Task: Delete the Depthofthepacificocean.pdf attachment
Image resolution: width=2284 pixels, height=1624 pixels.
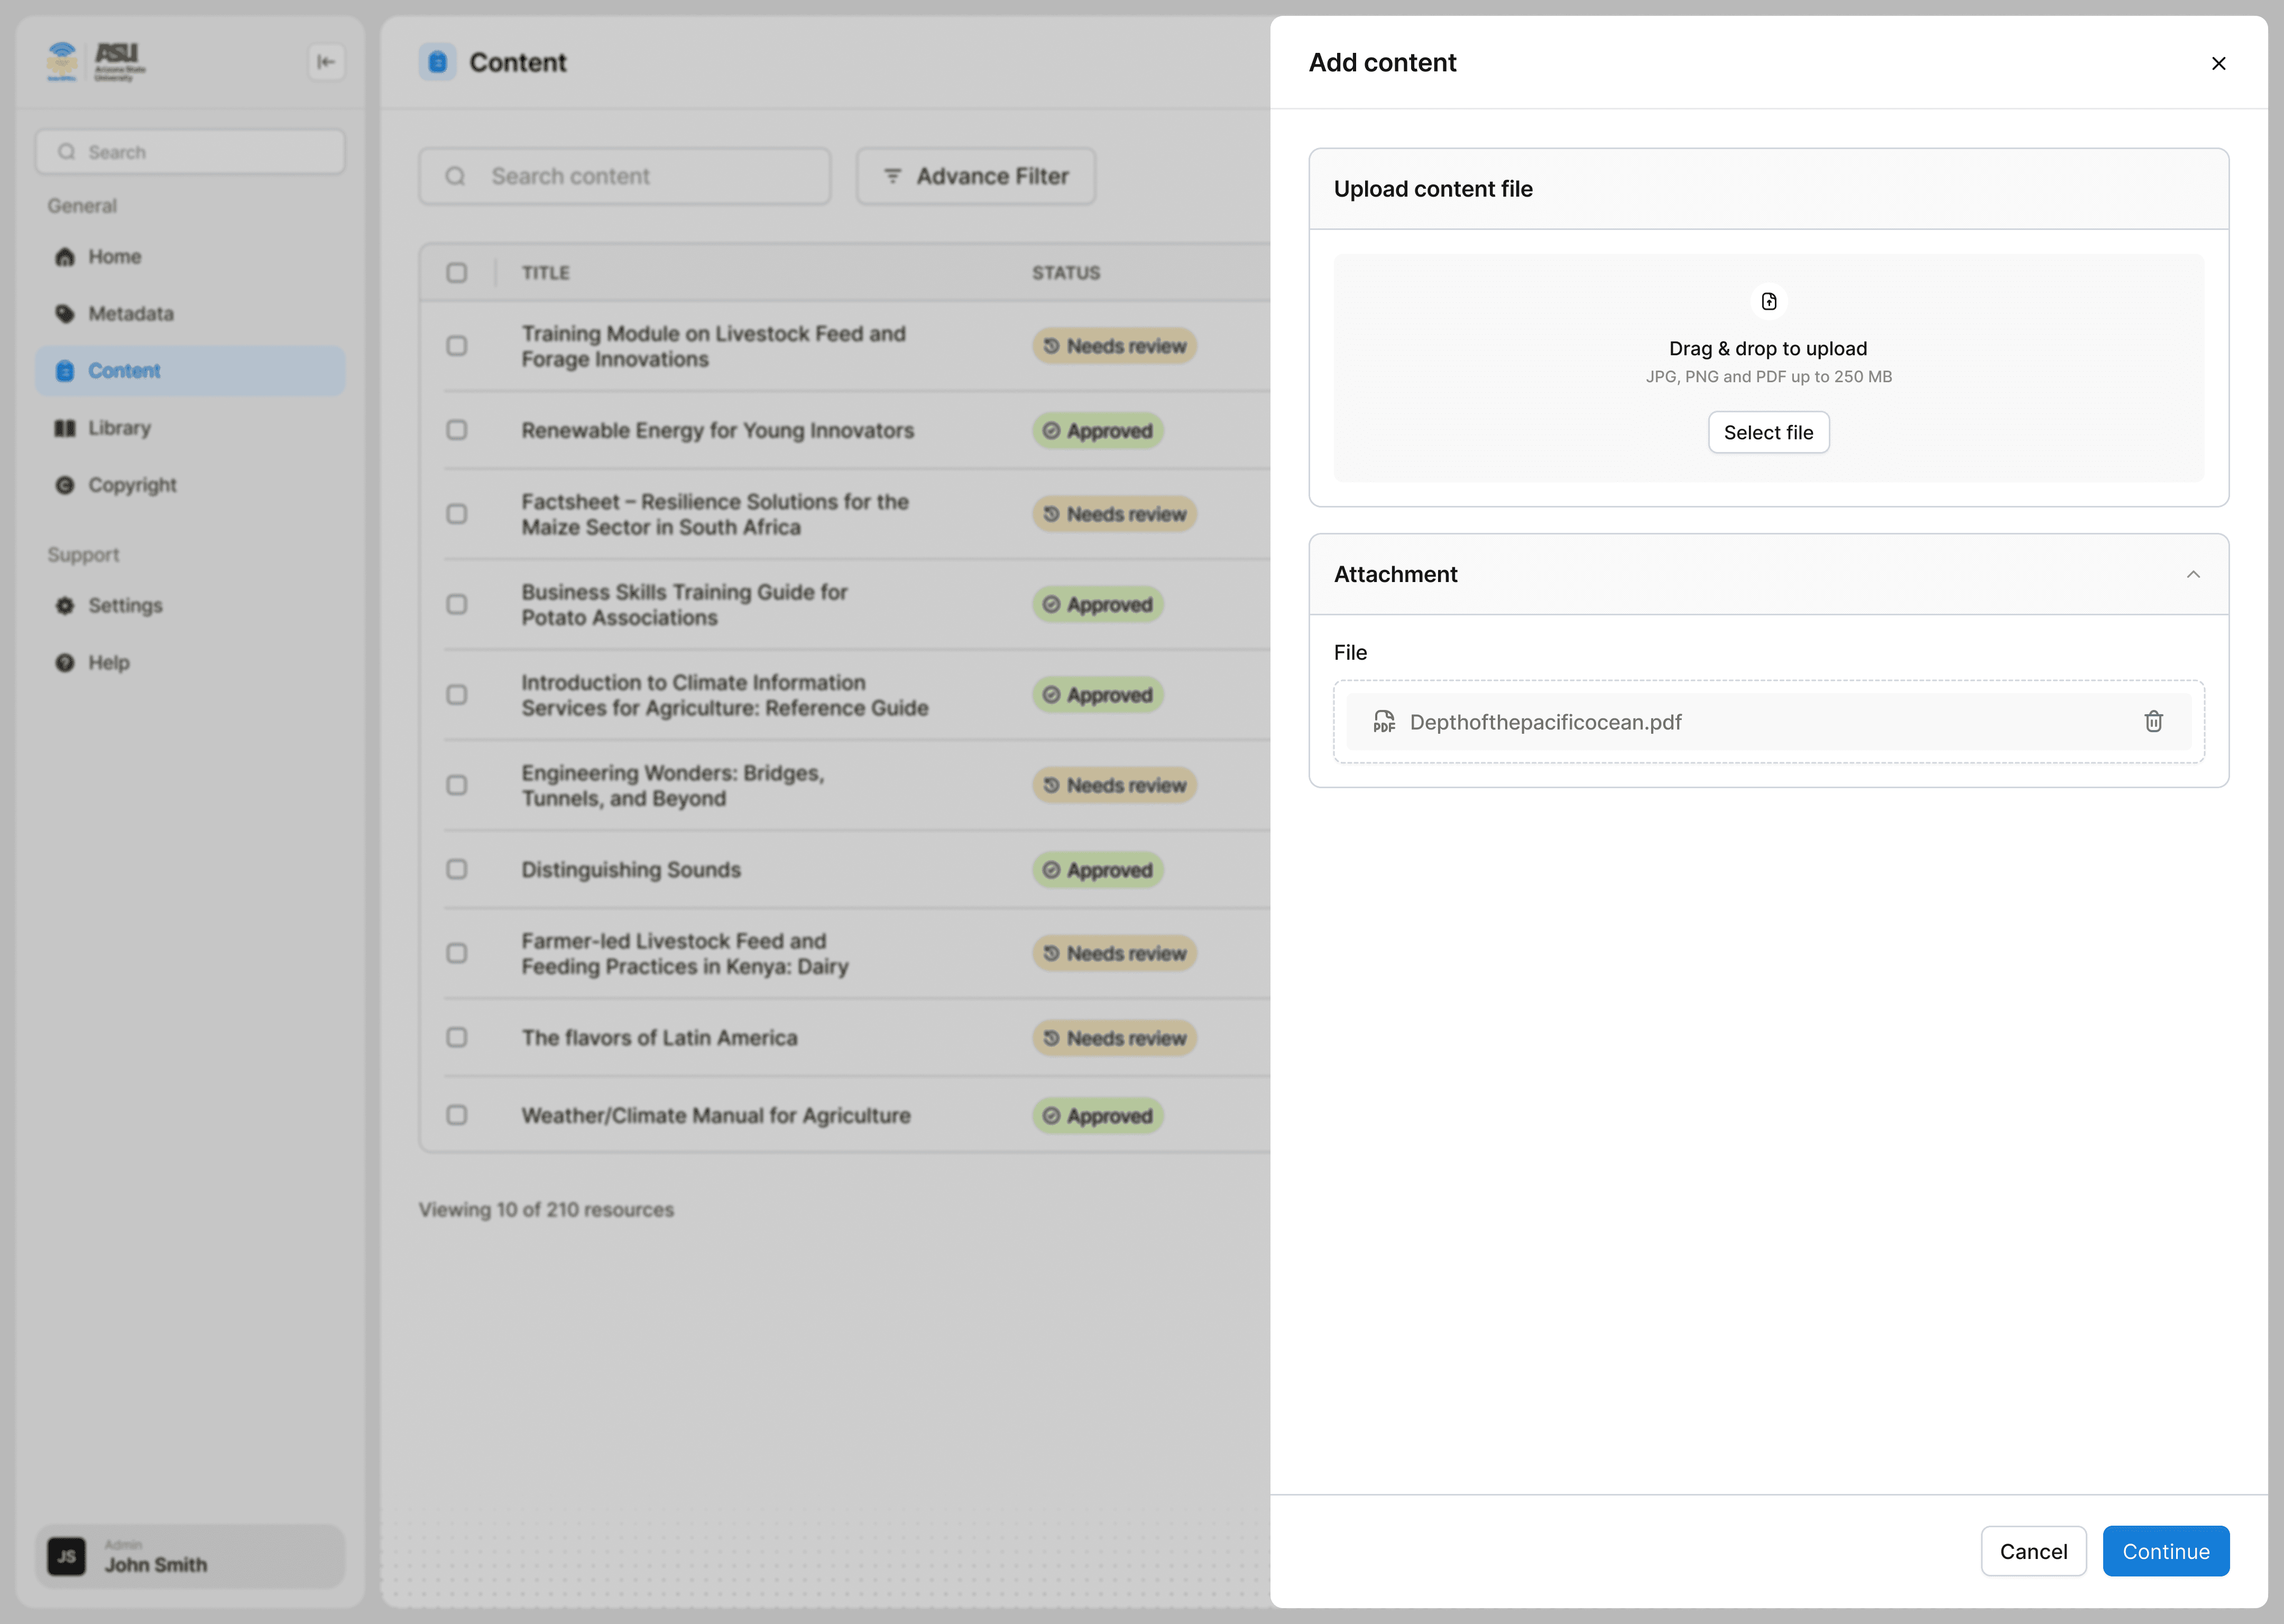Action: (2153, 721)
